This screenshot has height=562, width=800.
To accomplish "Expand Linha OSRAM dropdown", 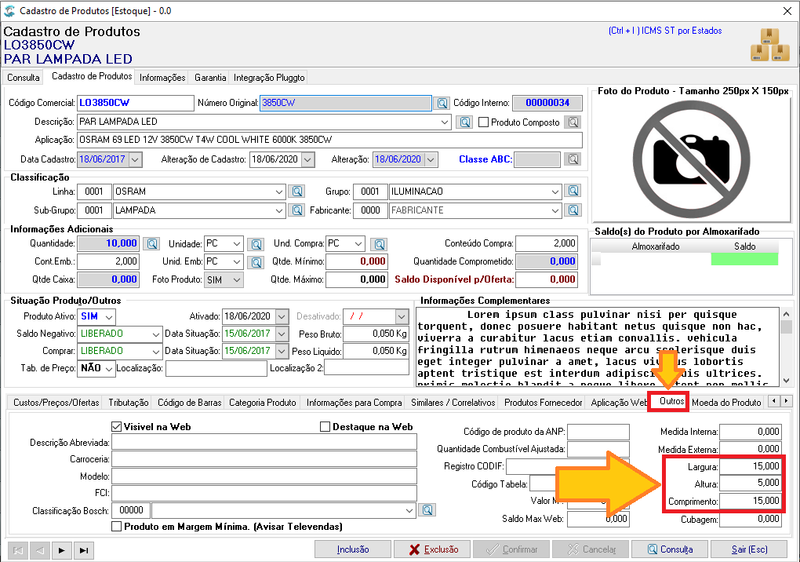I will (279, 192).
